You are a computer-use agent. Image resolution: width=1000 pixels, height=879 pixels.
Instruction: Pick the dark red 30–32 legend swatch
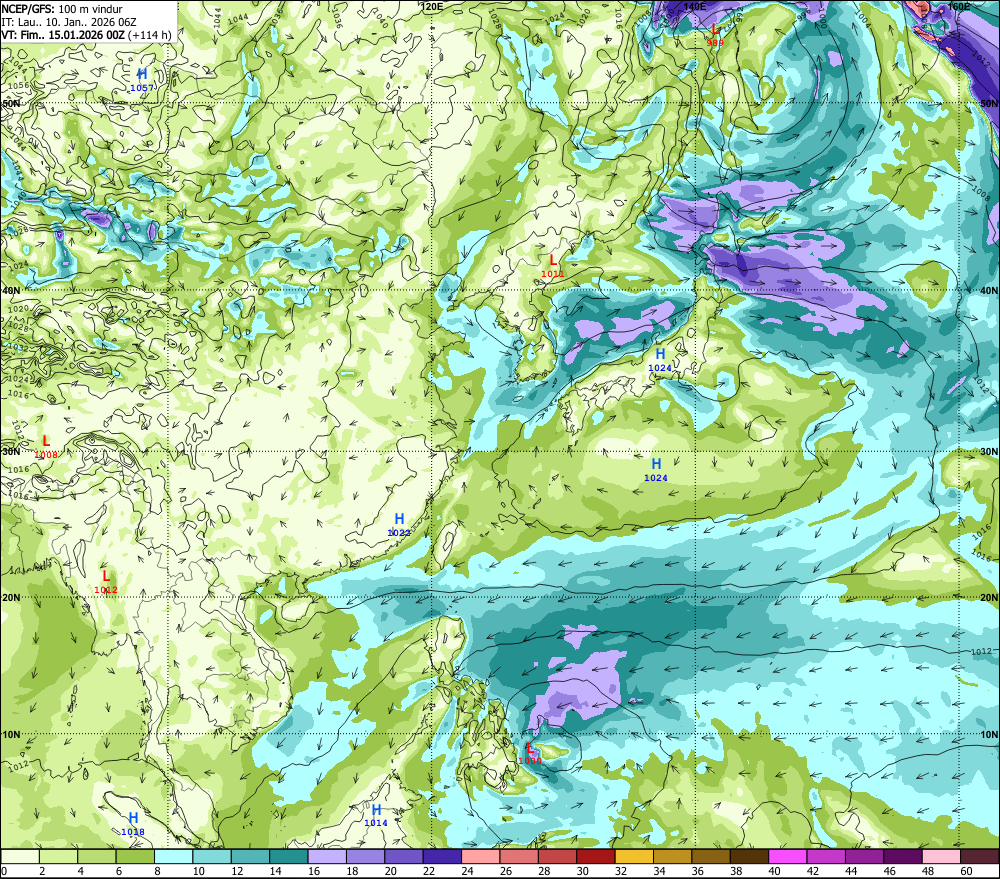(x=596, y=857)
